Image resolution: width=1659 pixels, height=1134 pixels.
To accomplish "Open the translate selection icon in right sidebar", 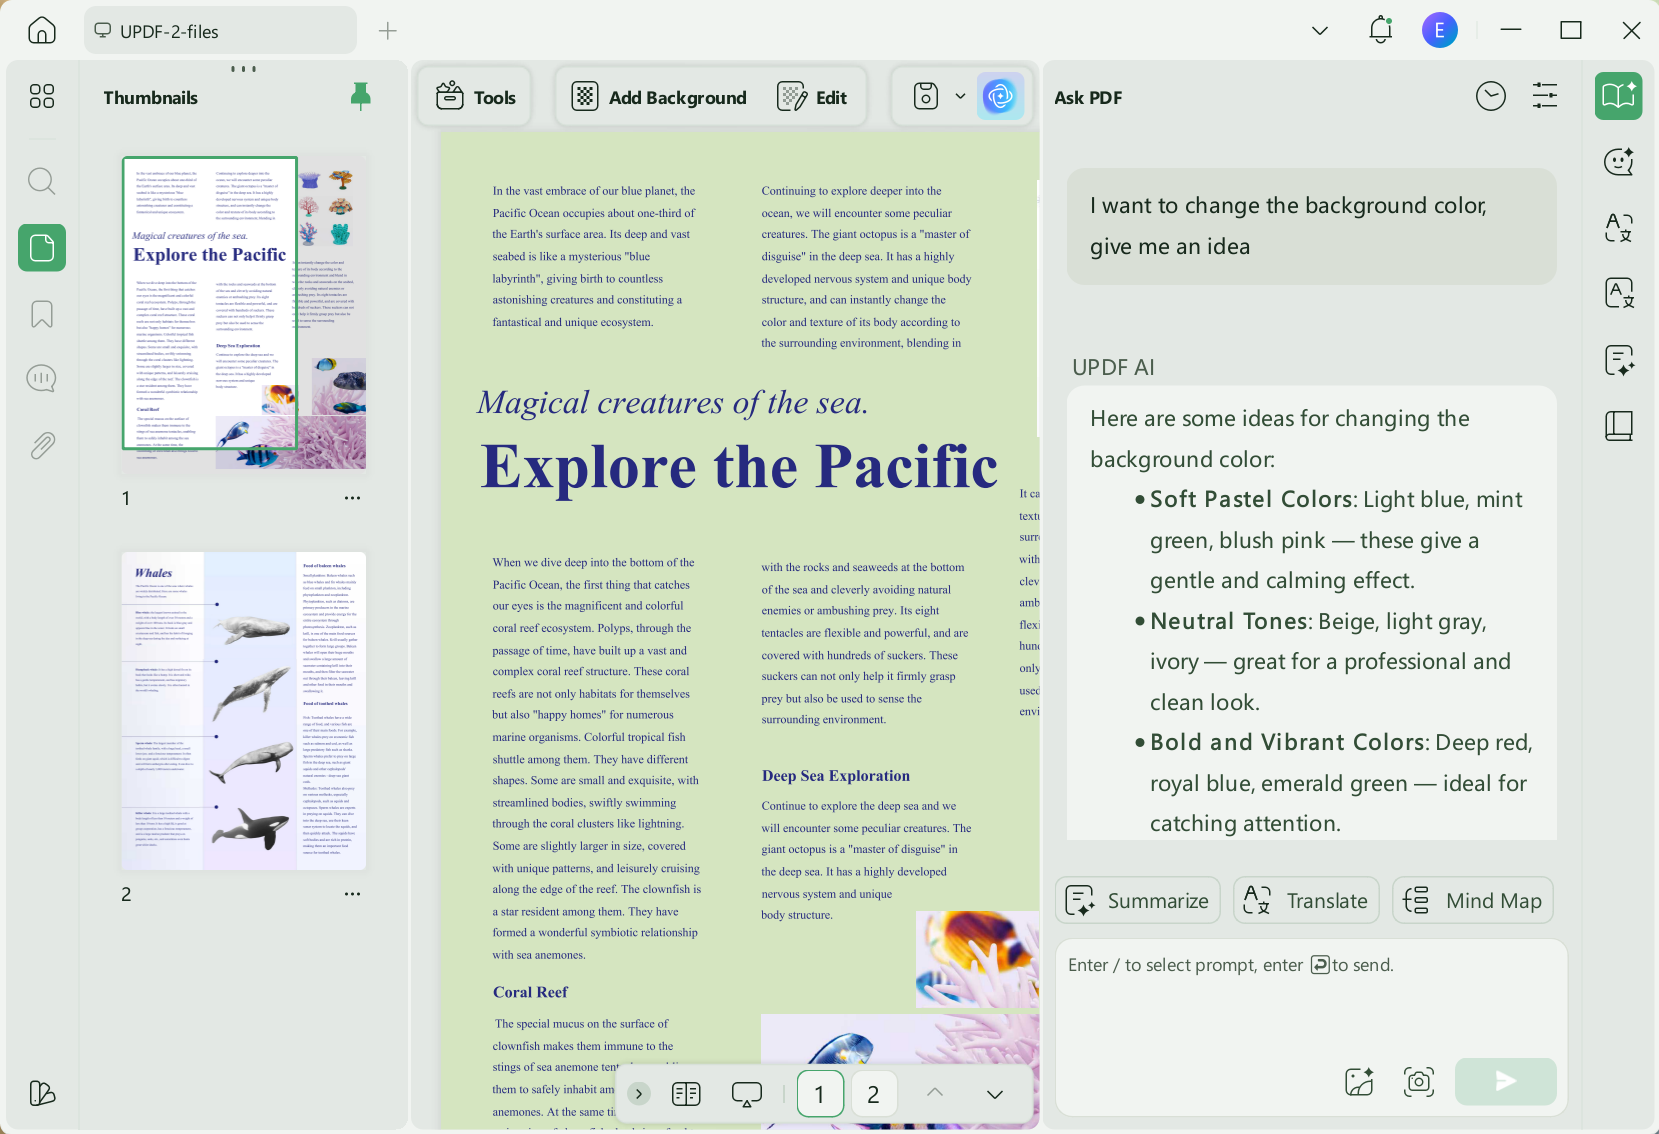I will pyautogui.click(x=1618, y=227).
